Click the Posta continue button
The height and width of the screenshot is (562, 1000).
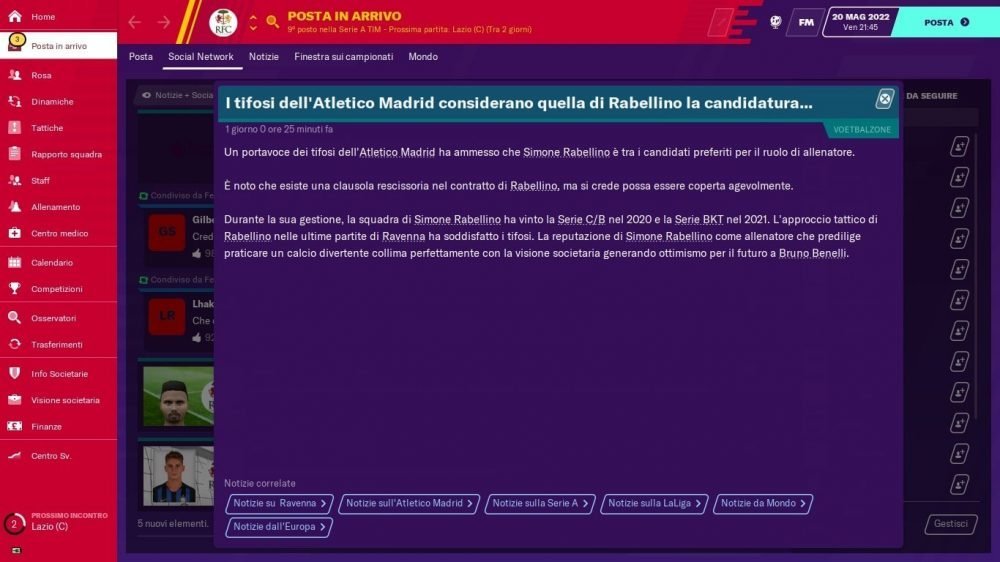point(946,22)
